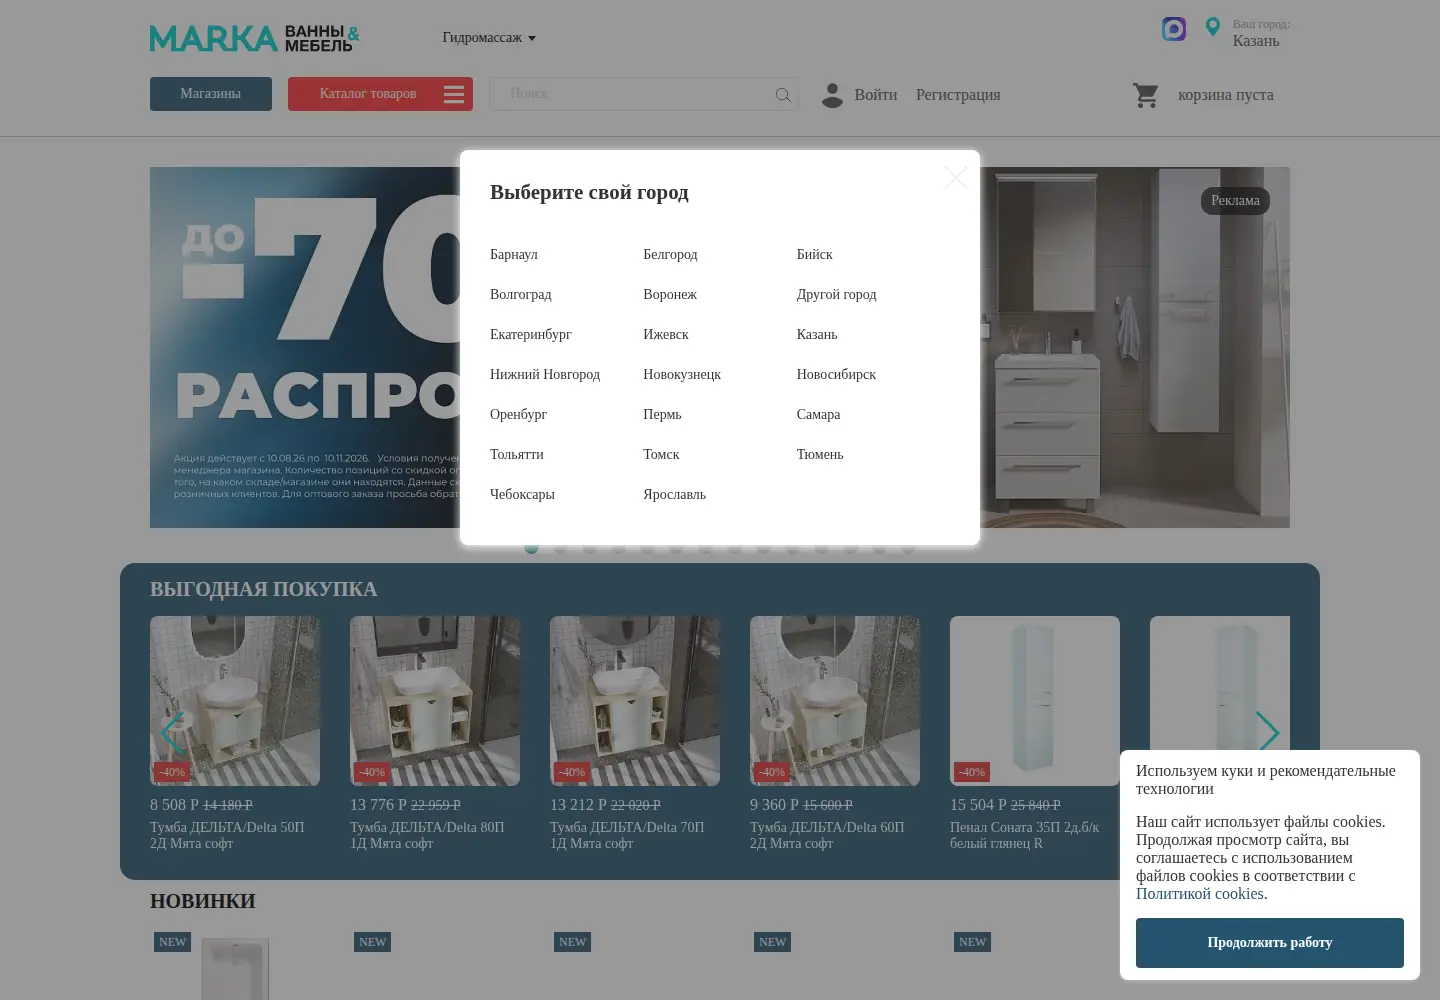
Task: Click Тумба ДЕЛЬТА/Delta 70П 1Д title
Action: click(x=627, y=836)
